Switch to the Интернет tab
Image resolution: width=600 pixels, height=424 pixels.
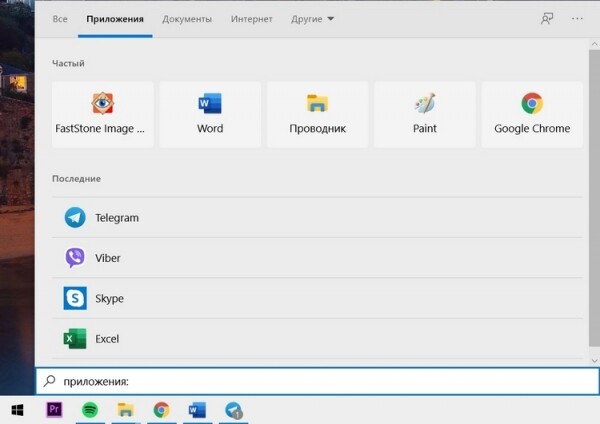point(251,19)
